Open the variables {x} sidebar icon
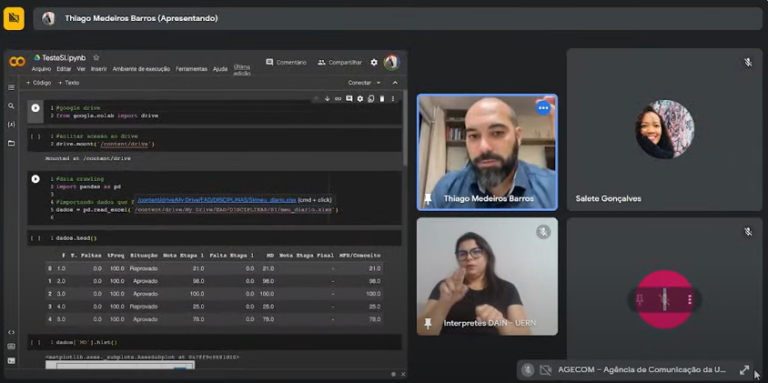768x383 pixels. [11, 124]
